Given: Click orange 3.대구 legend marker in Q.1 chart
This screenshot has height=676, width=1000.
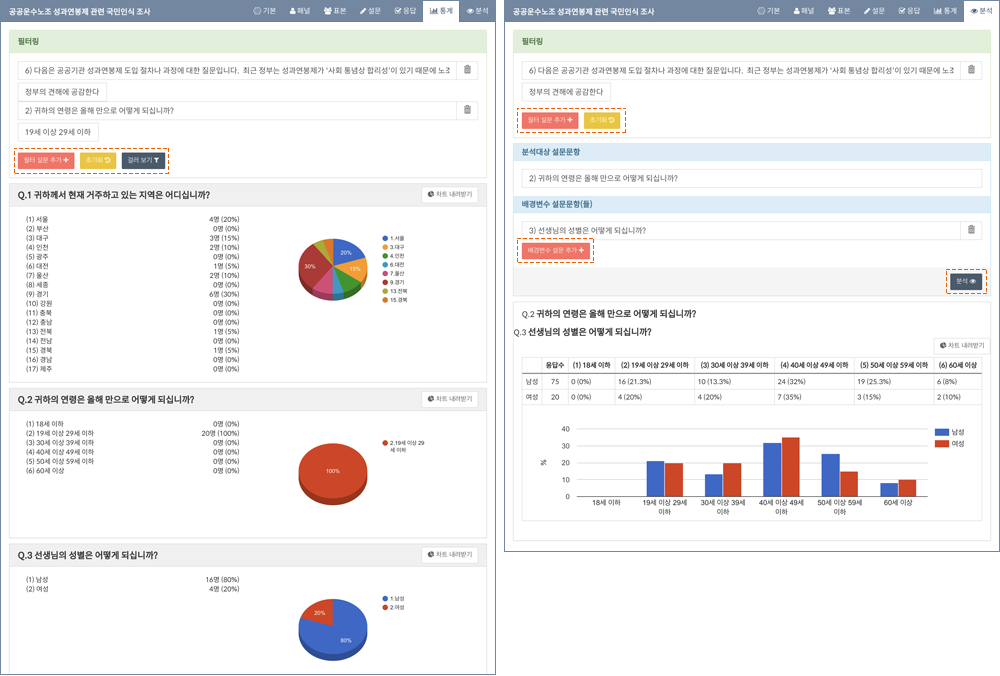Looking at the screenshot, I should coord(385,247).
